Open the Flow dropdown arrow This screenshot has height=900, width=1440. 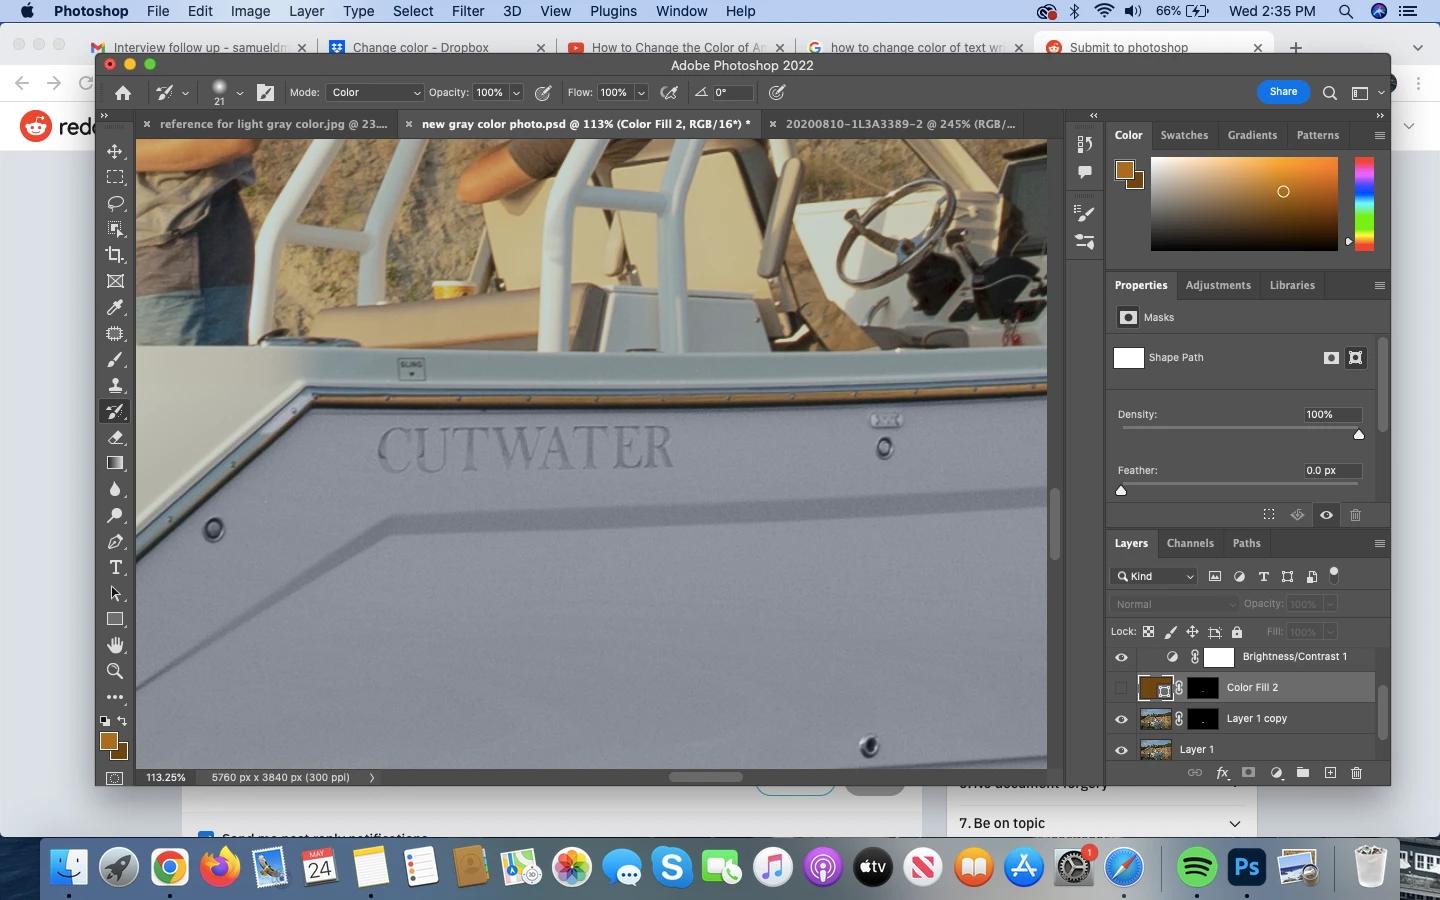pyautogui.click(x=641, y=93)
